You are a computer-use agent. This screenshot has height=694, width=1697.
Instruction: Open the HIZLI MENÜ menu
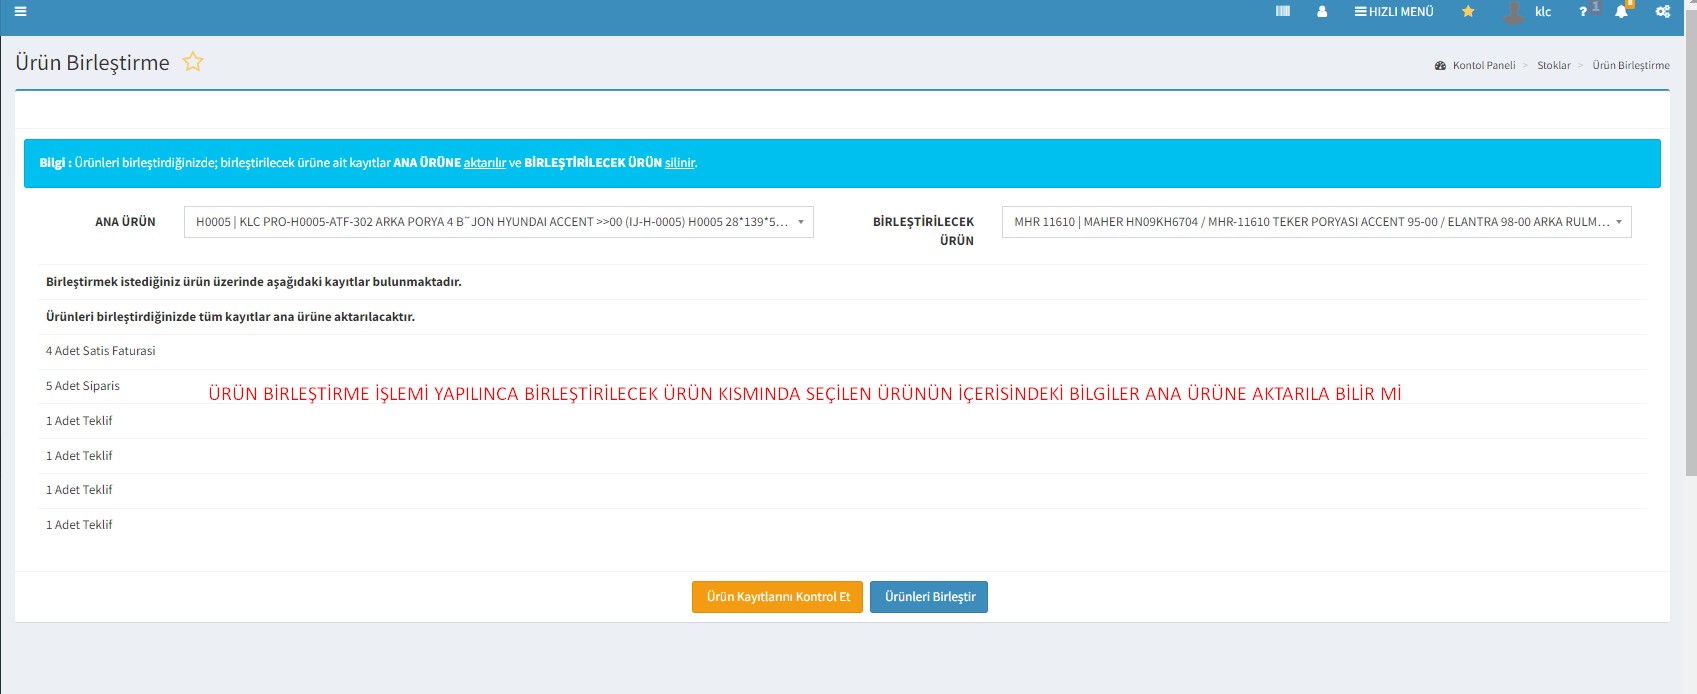click(1394, 12)
